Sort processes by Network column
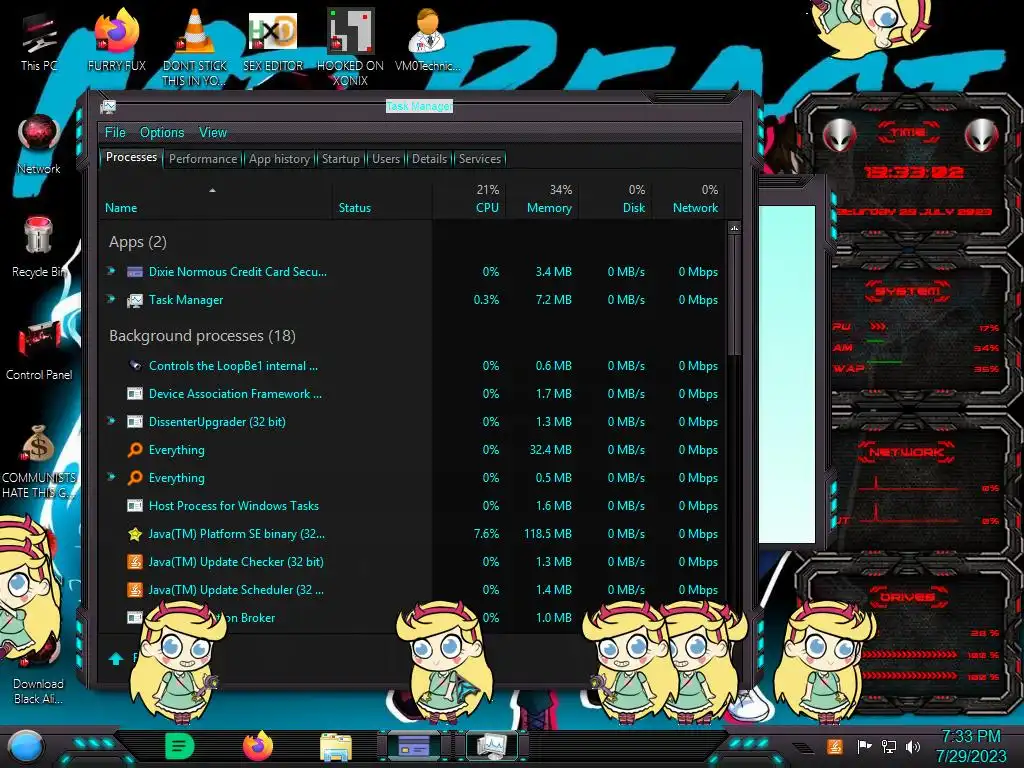1024x768 pixels. [688, 199]
